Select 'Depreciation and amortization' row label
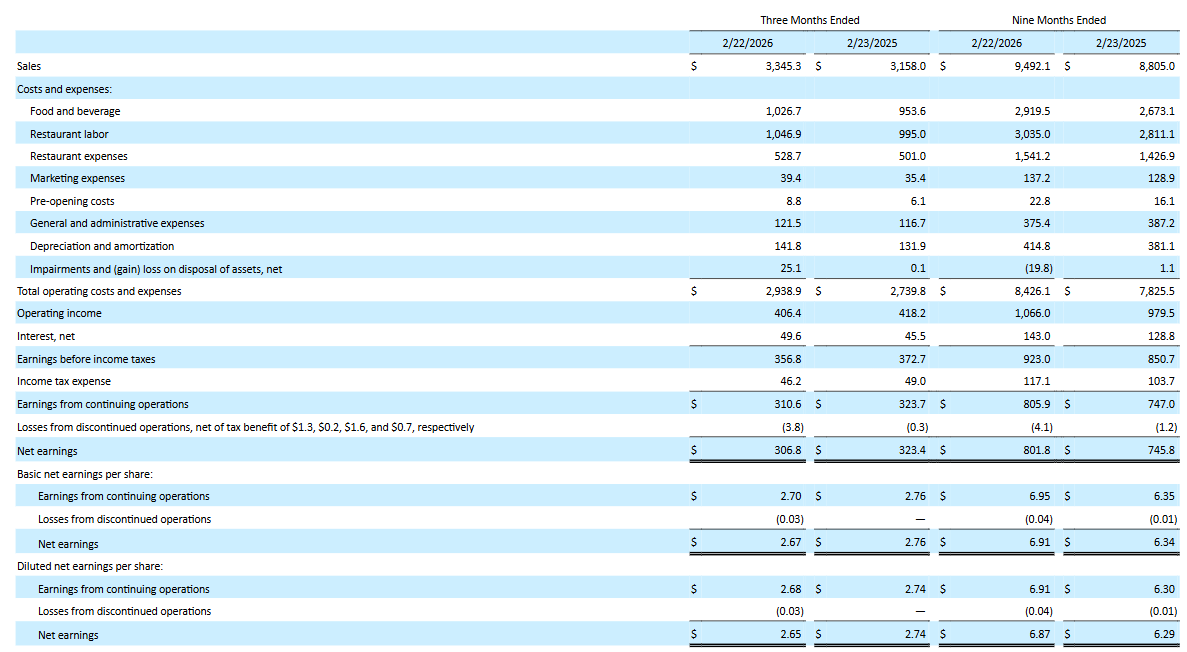 102,246
